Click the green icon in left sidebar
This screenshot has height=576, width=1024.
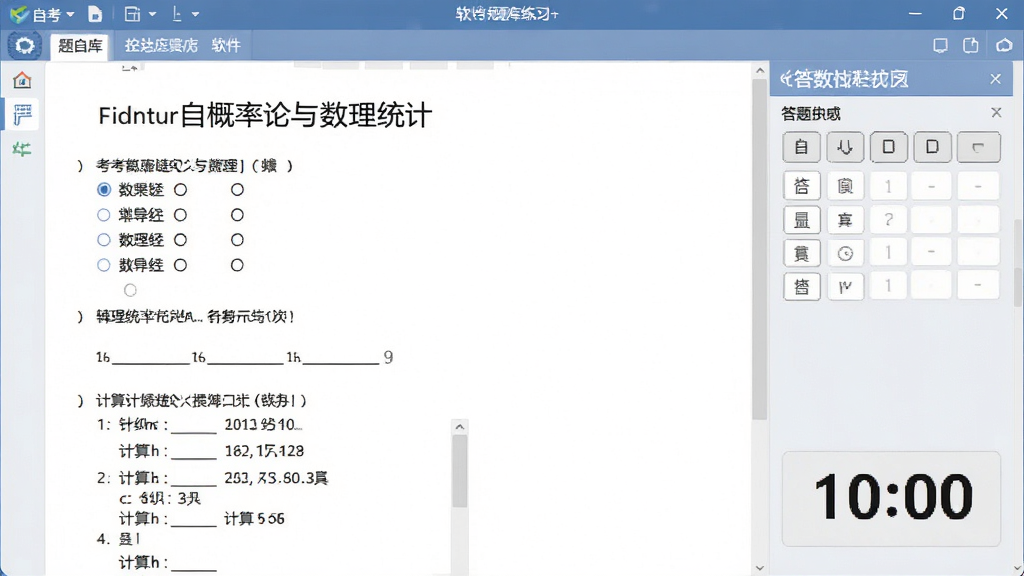22,150
